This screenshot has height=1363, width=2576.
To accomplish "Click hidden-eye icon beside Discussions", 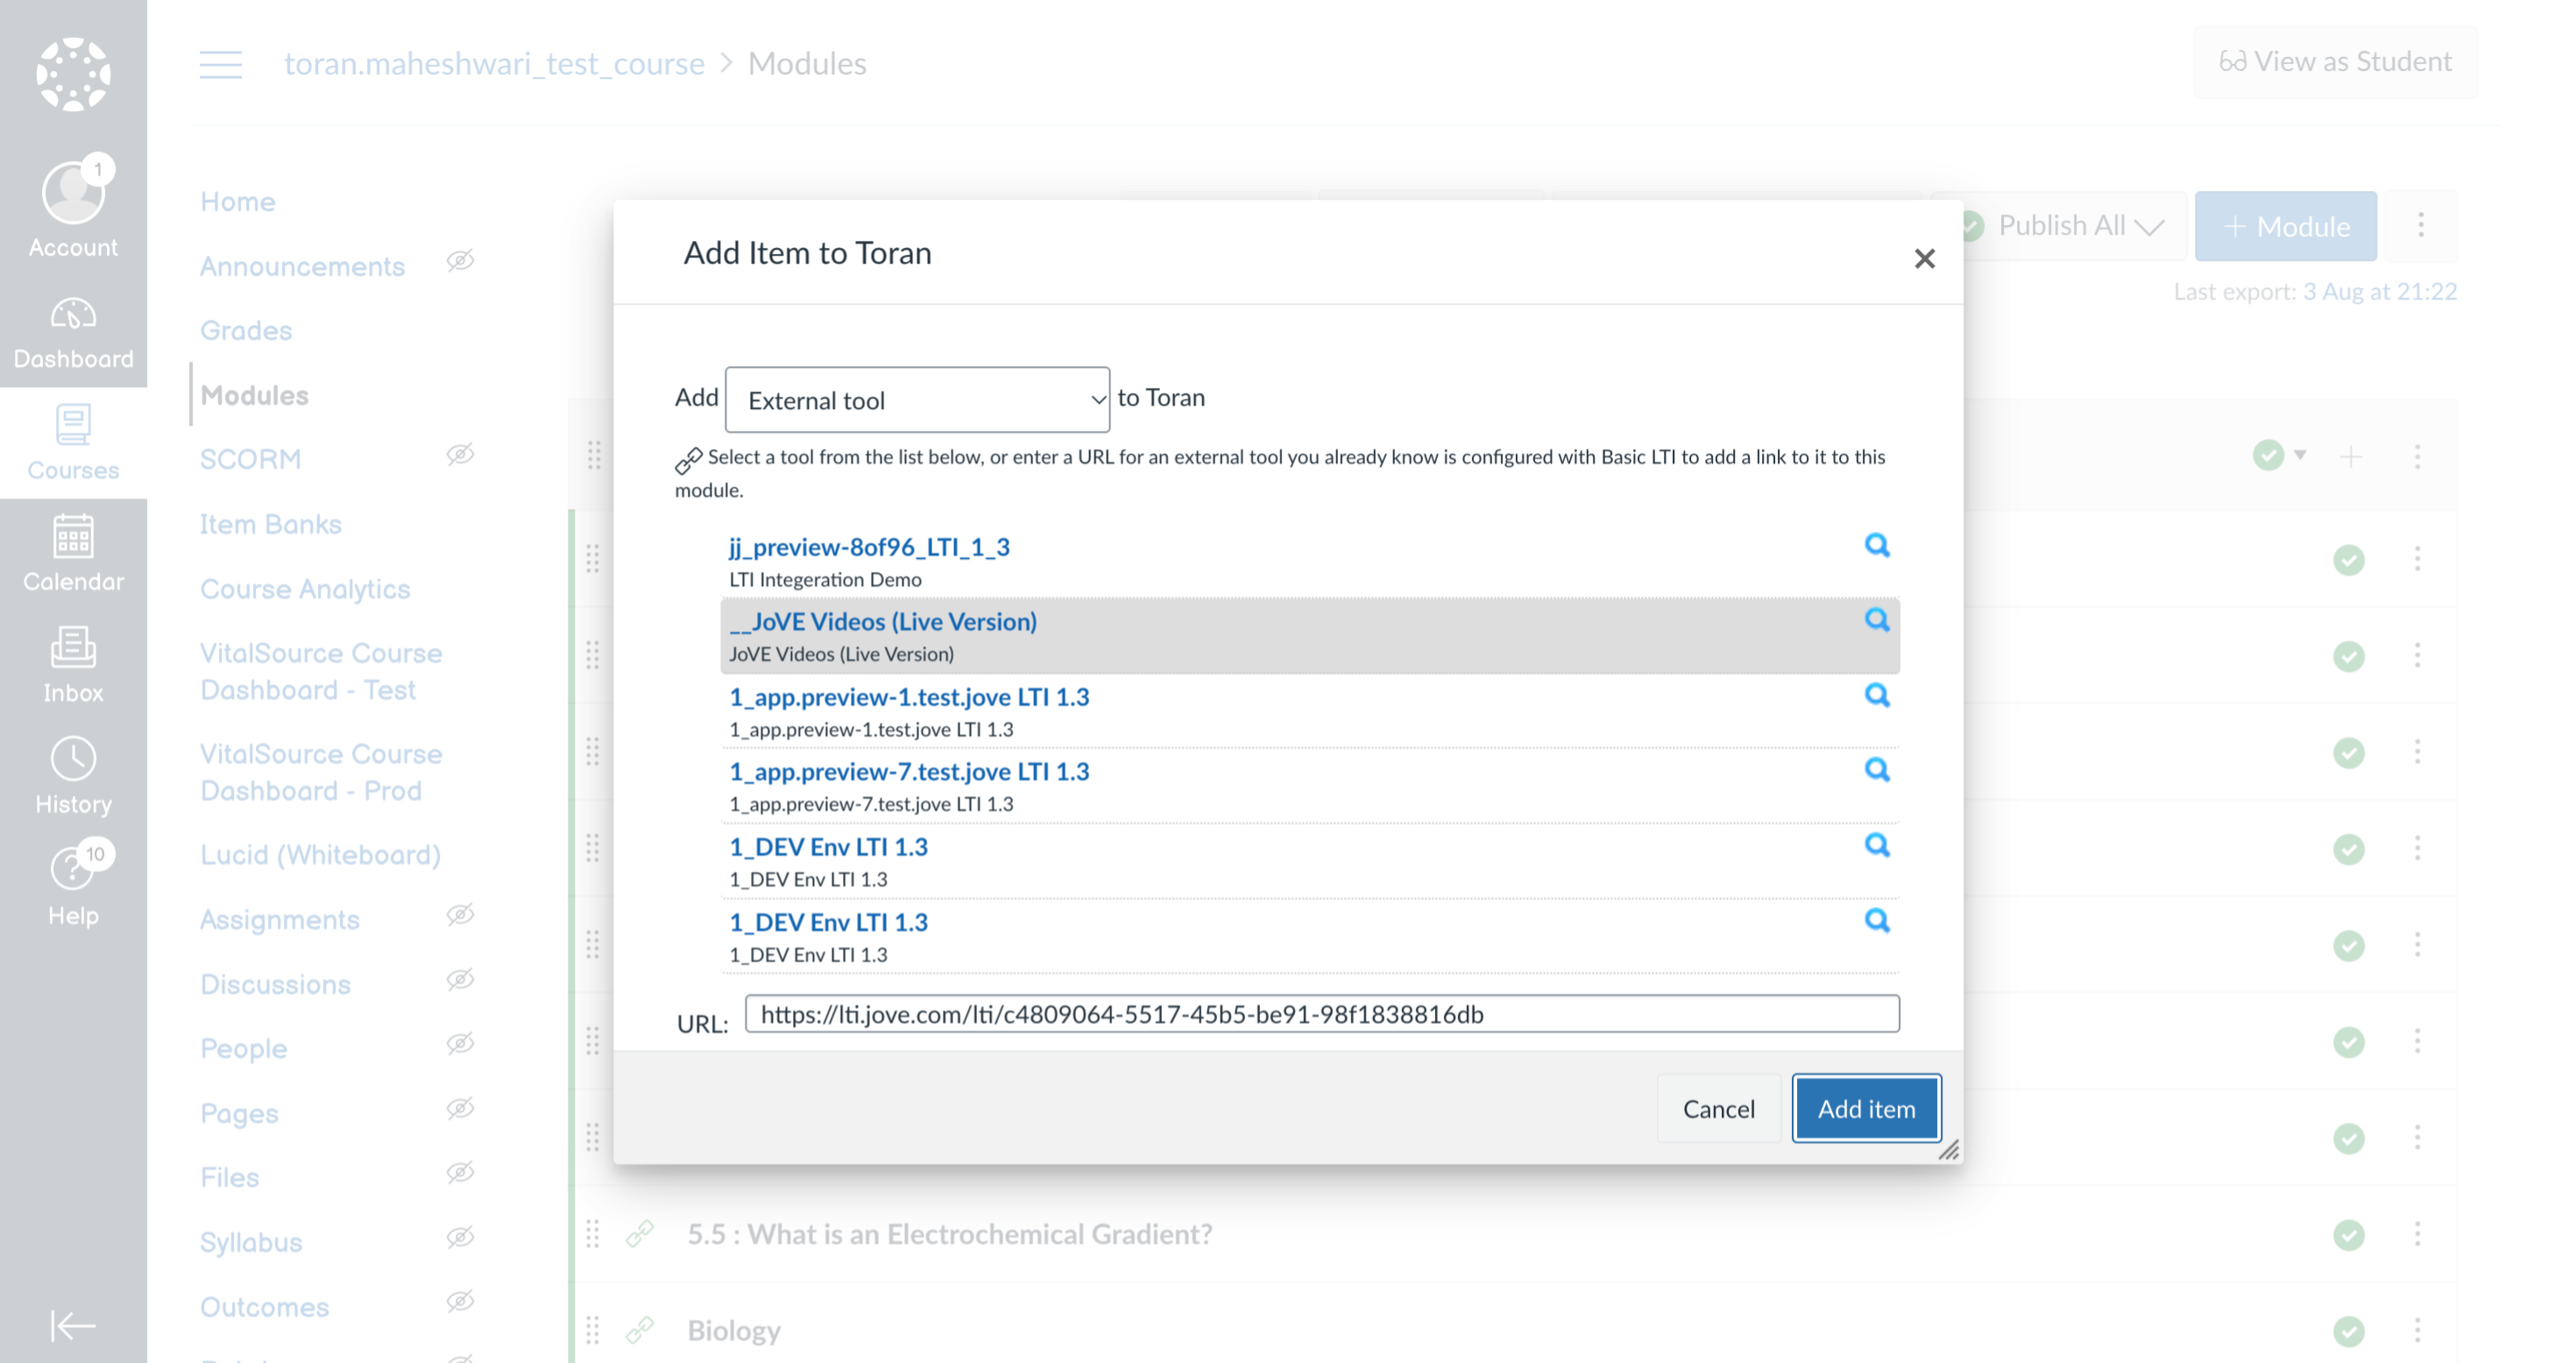I will 460,980.
